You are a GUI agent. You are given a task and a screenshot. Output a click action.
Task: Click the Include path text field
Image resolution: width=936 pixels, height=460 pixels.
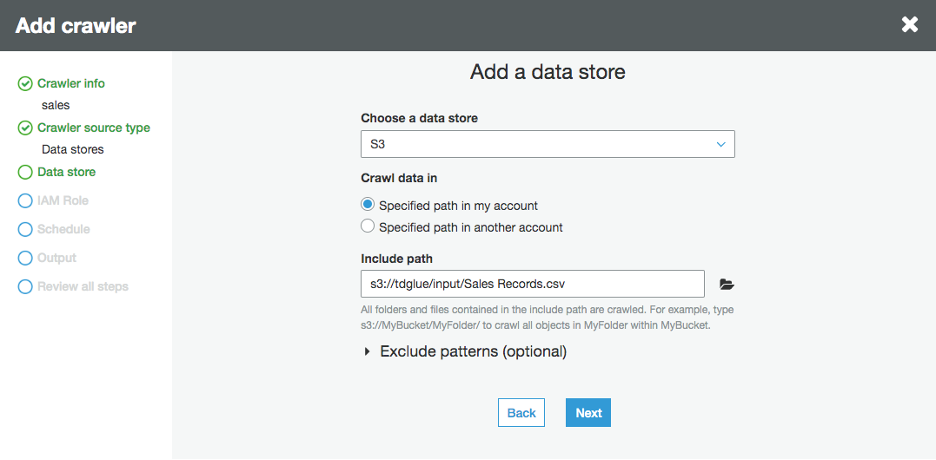(532, 284)
